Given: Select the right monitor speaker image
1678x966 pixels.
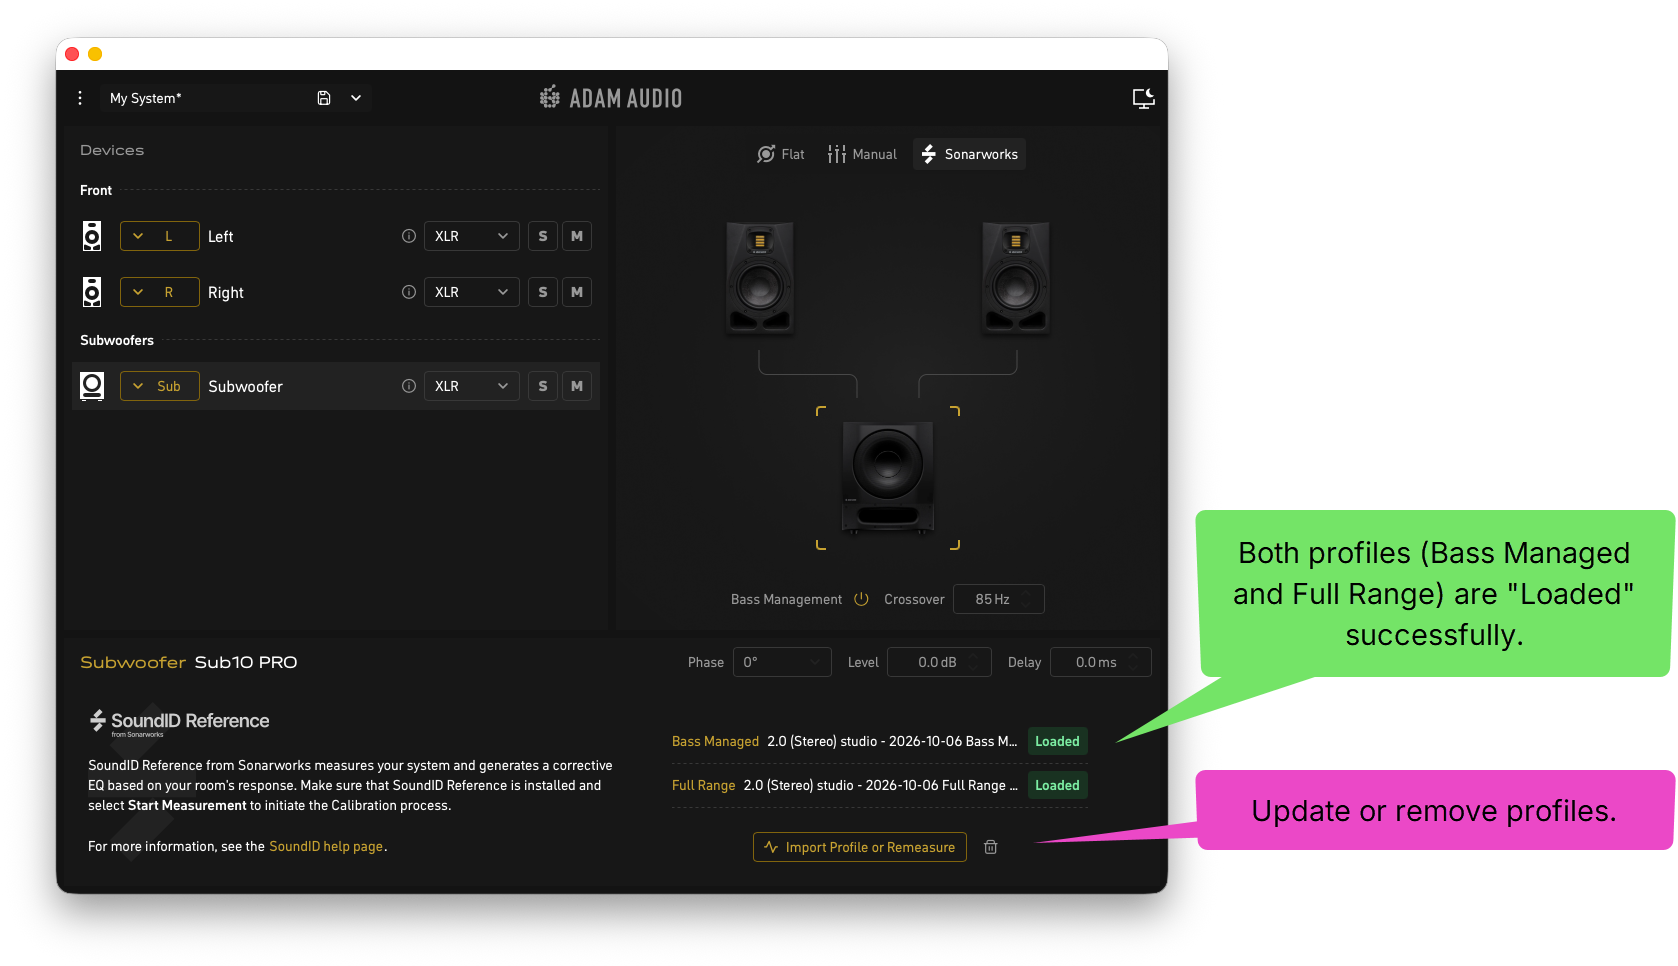Looking at the screenshot, I should (x=1016, y=278).
